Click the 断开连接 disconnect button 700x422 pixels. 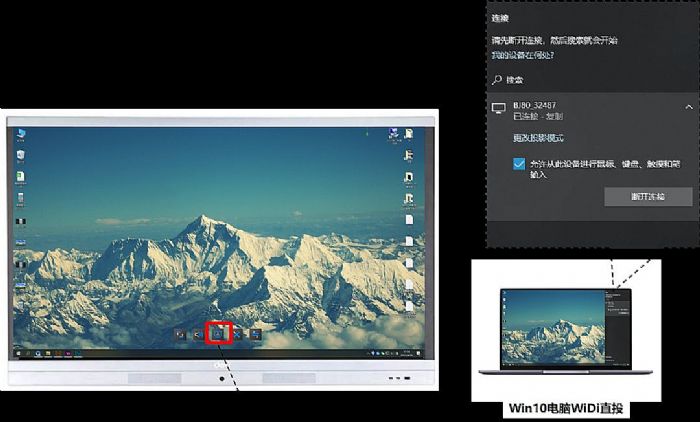tap(647, 196)
